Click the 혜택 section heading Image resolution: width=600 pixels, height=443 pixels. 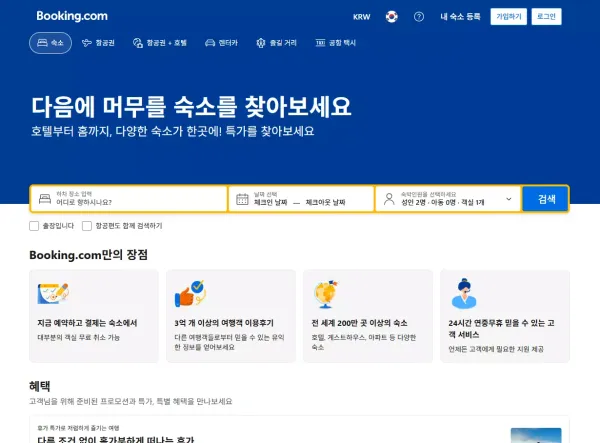pyautogui.click(x=40, y=386)
